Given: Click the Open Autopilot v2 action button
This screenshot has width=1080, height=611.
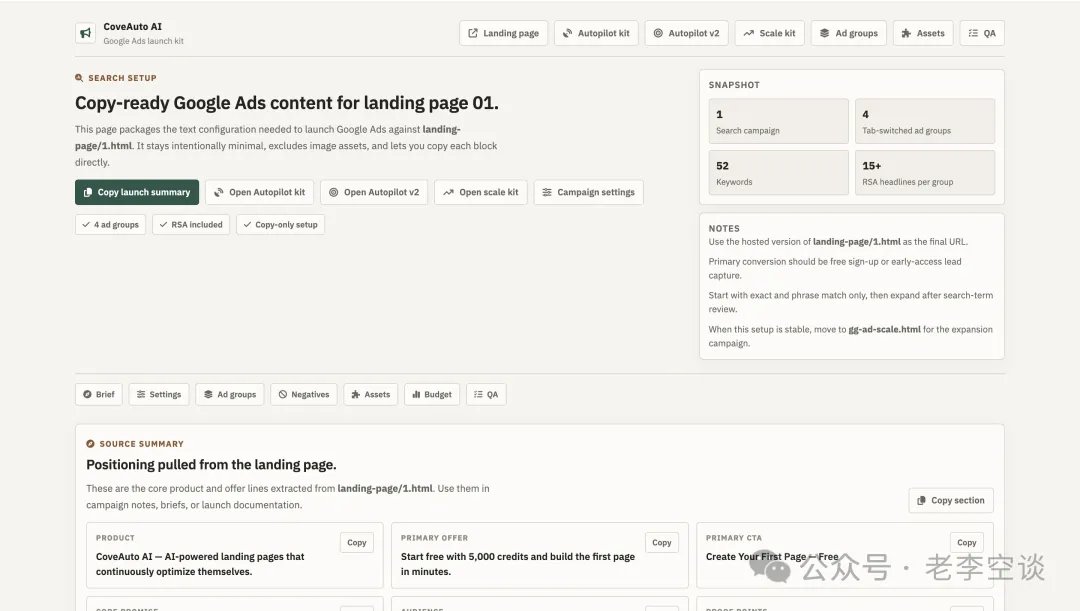Looking at the screenshot, I should coord(374,192).
